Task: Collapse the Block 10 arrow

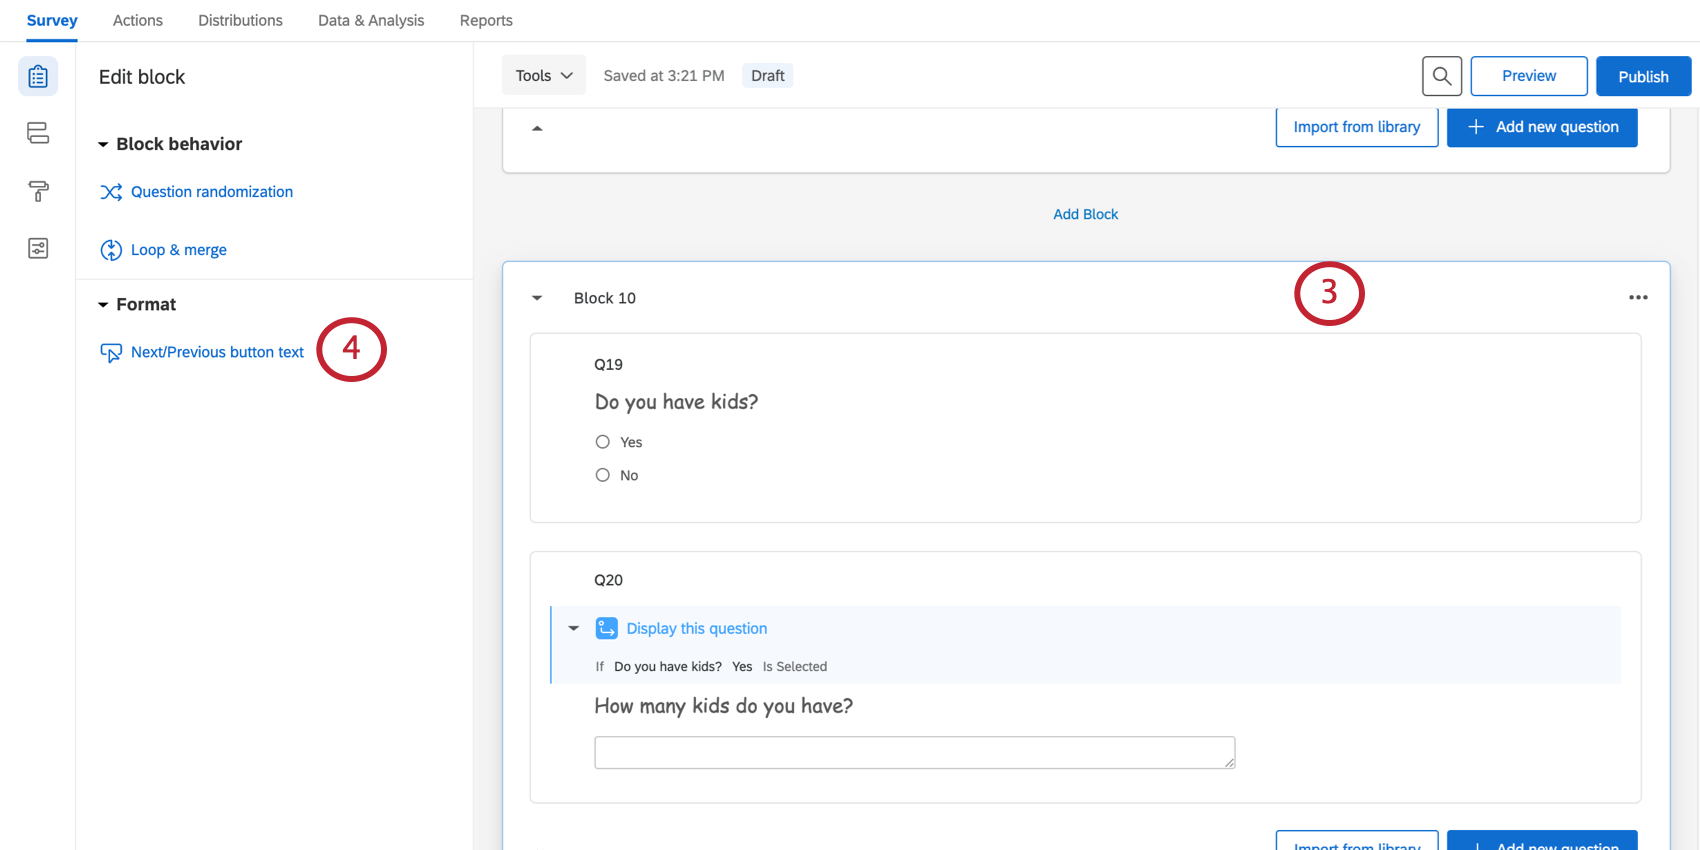Action: tap(537, 298)
